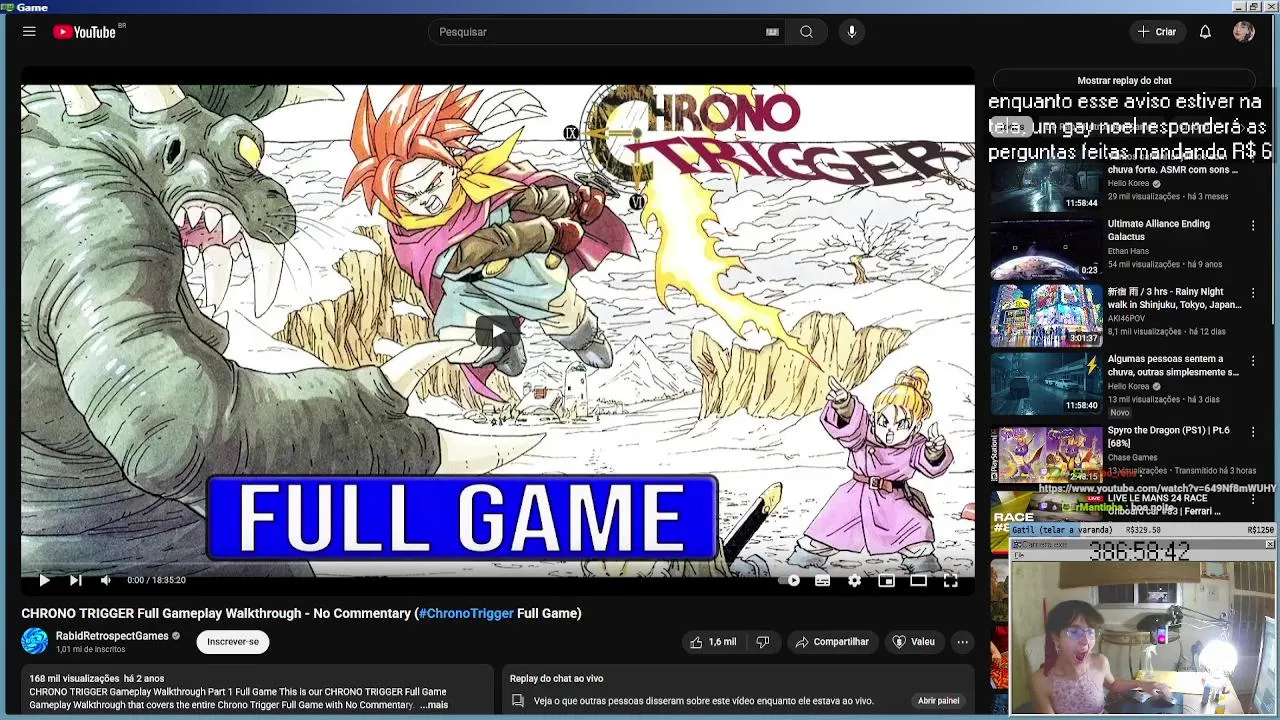Skip to next video
1280x720 pixels.
75,580
